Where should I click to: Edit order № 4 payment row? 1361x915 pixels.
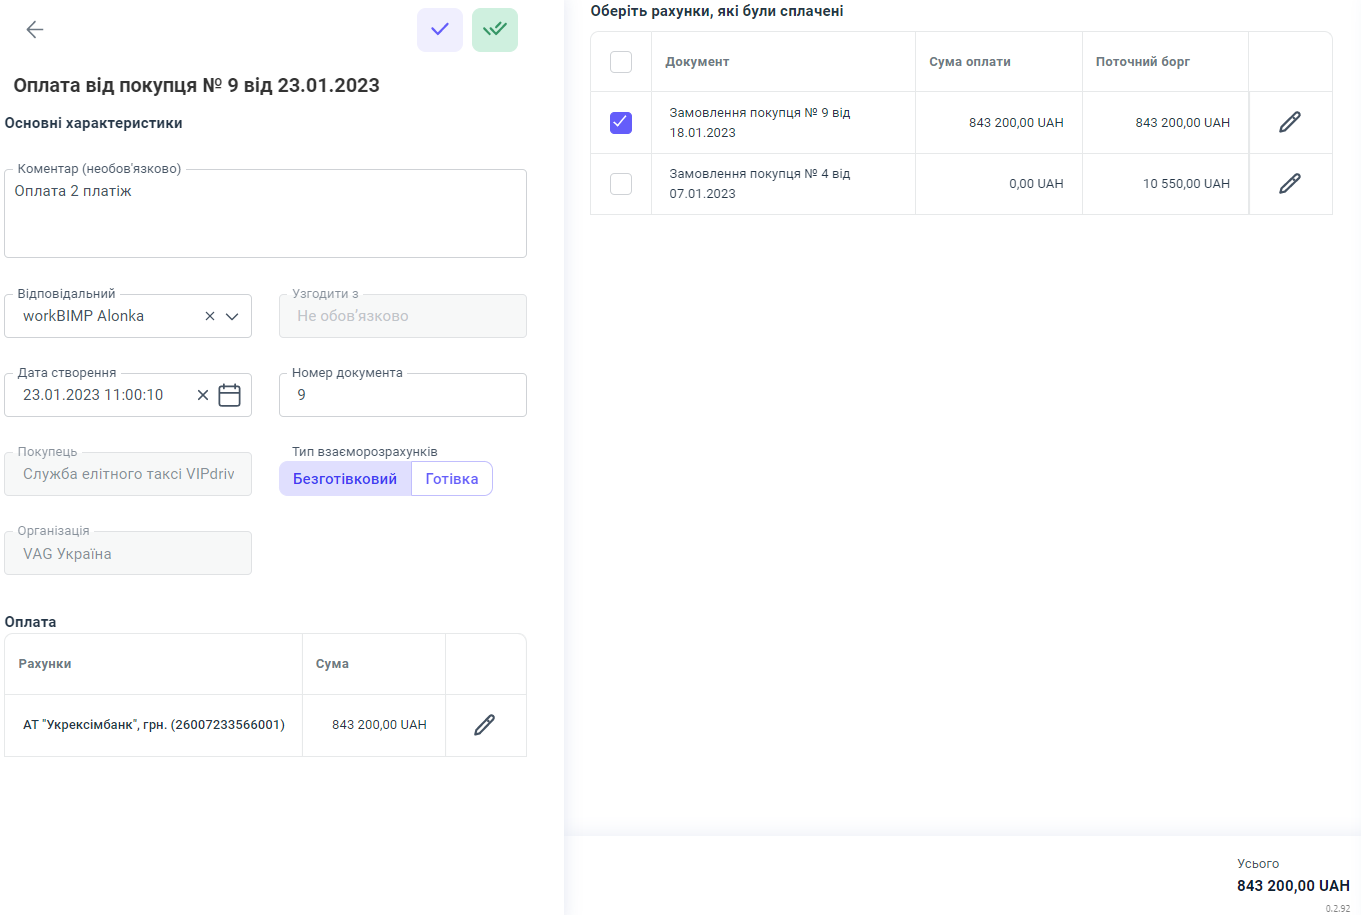[1290, 183]
